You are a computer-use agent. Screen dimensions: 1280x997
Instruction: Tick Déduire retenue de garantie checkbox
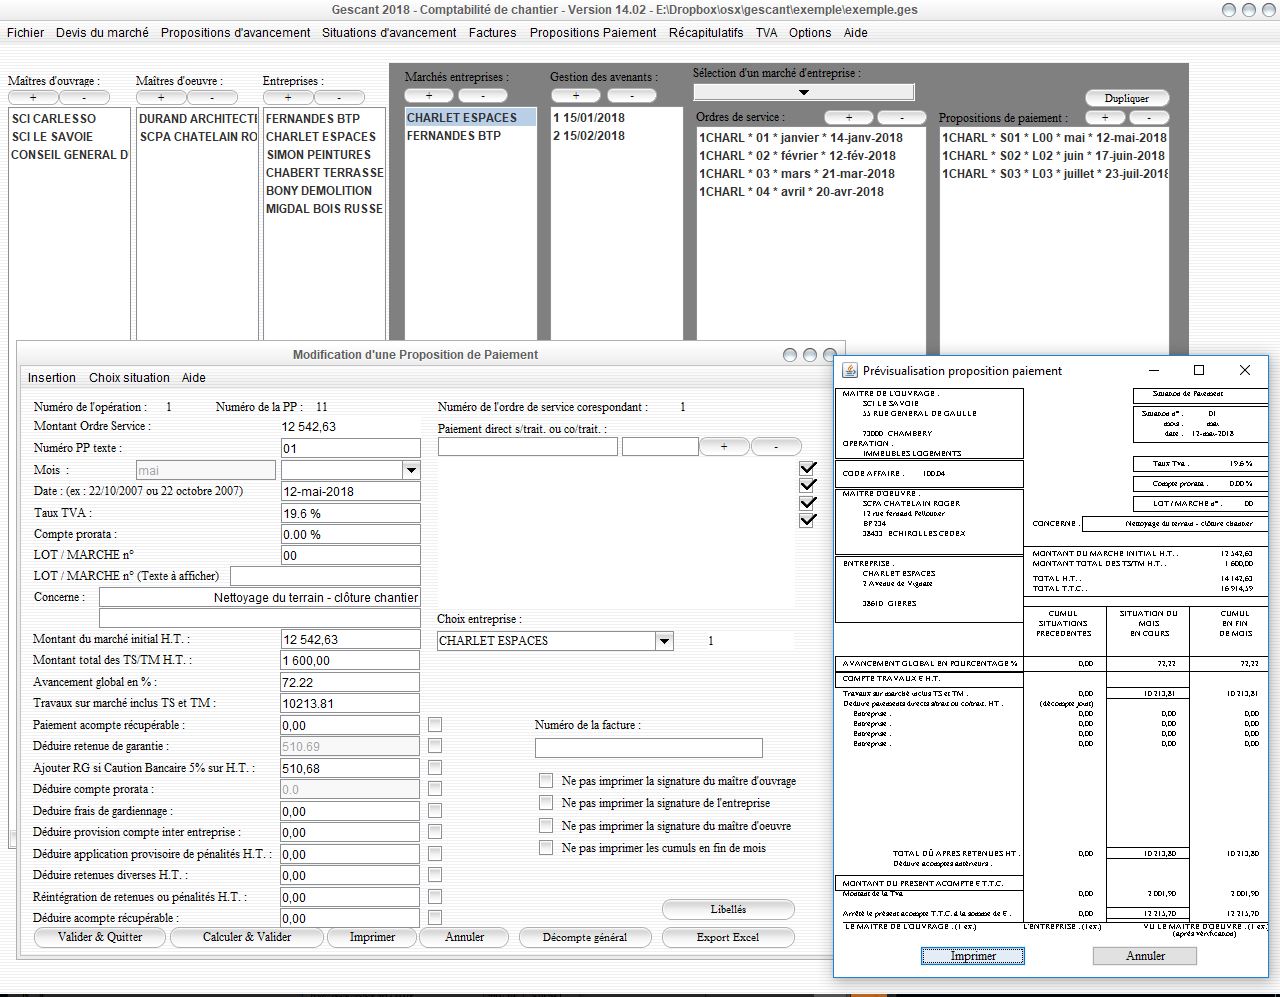click(435, 746)
